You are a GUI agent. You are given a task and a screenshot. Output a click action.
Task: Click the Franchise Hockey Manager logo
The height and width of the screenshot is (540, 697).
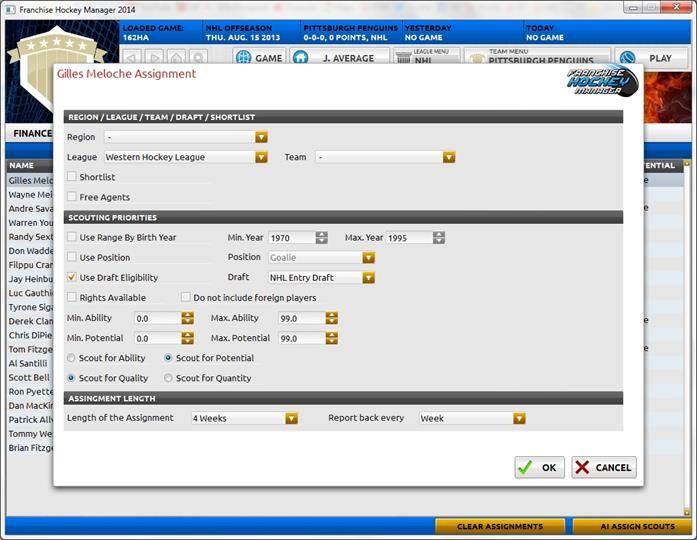click(603, 81)
